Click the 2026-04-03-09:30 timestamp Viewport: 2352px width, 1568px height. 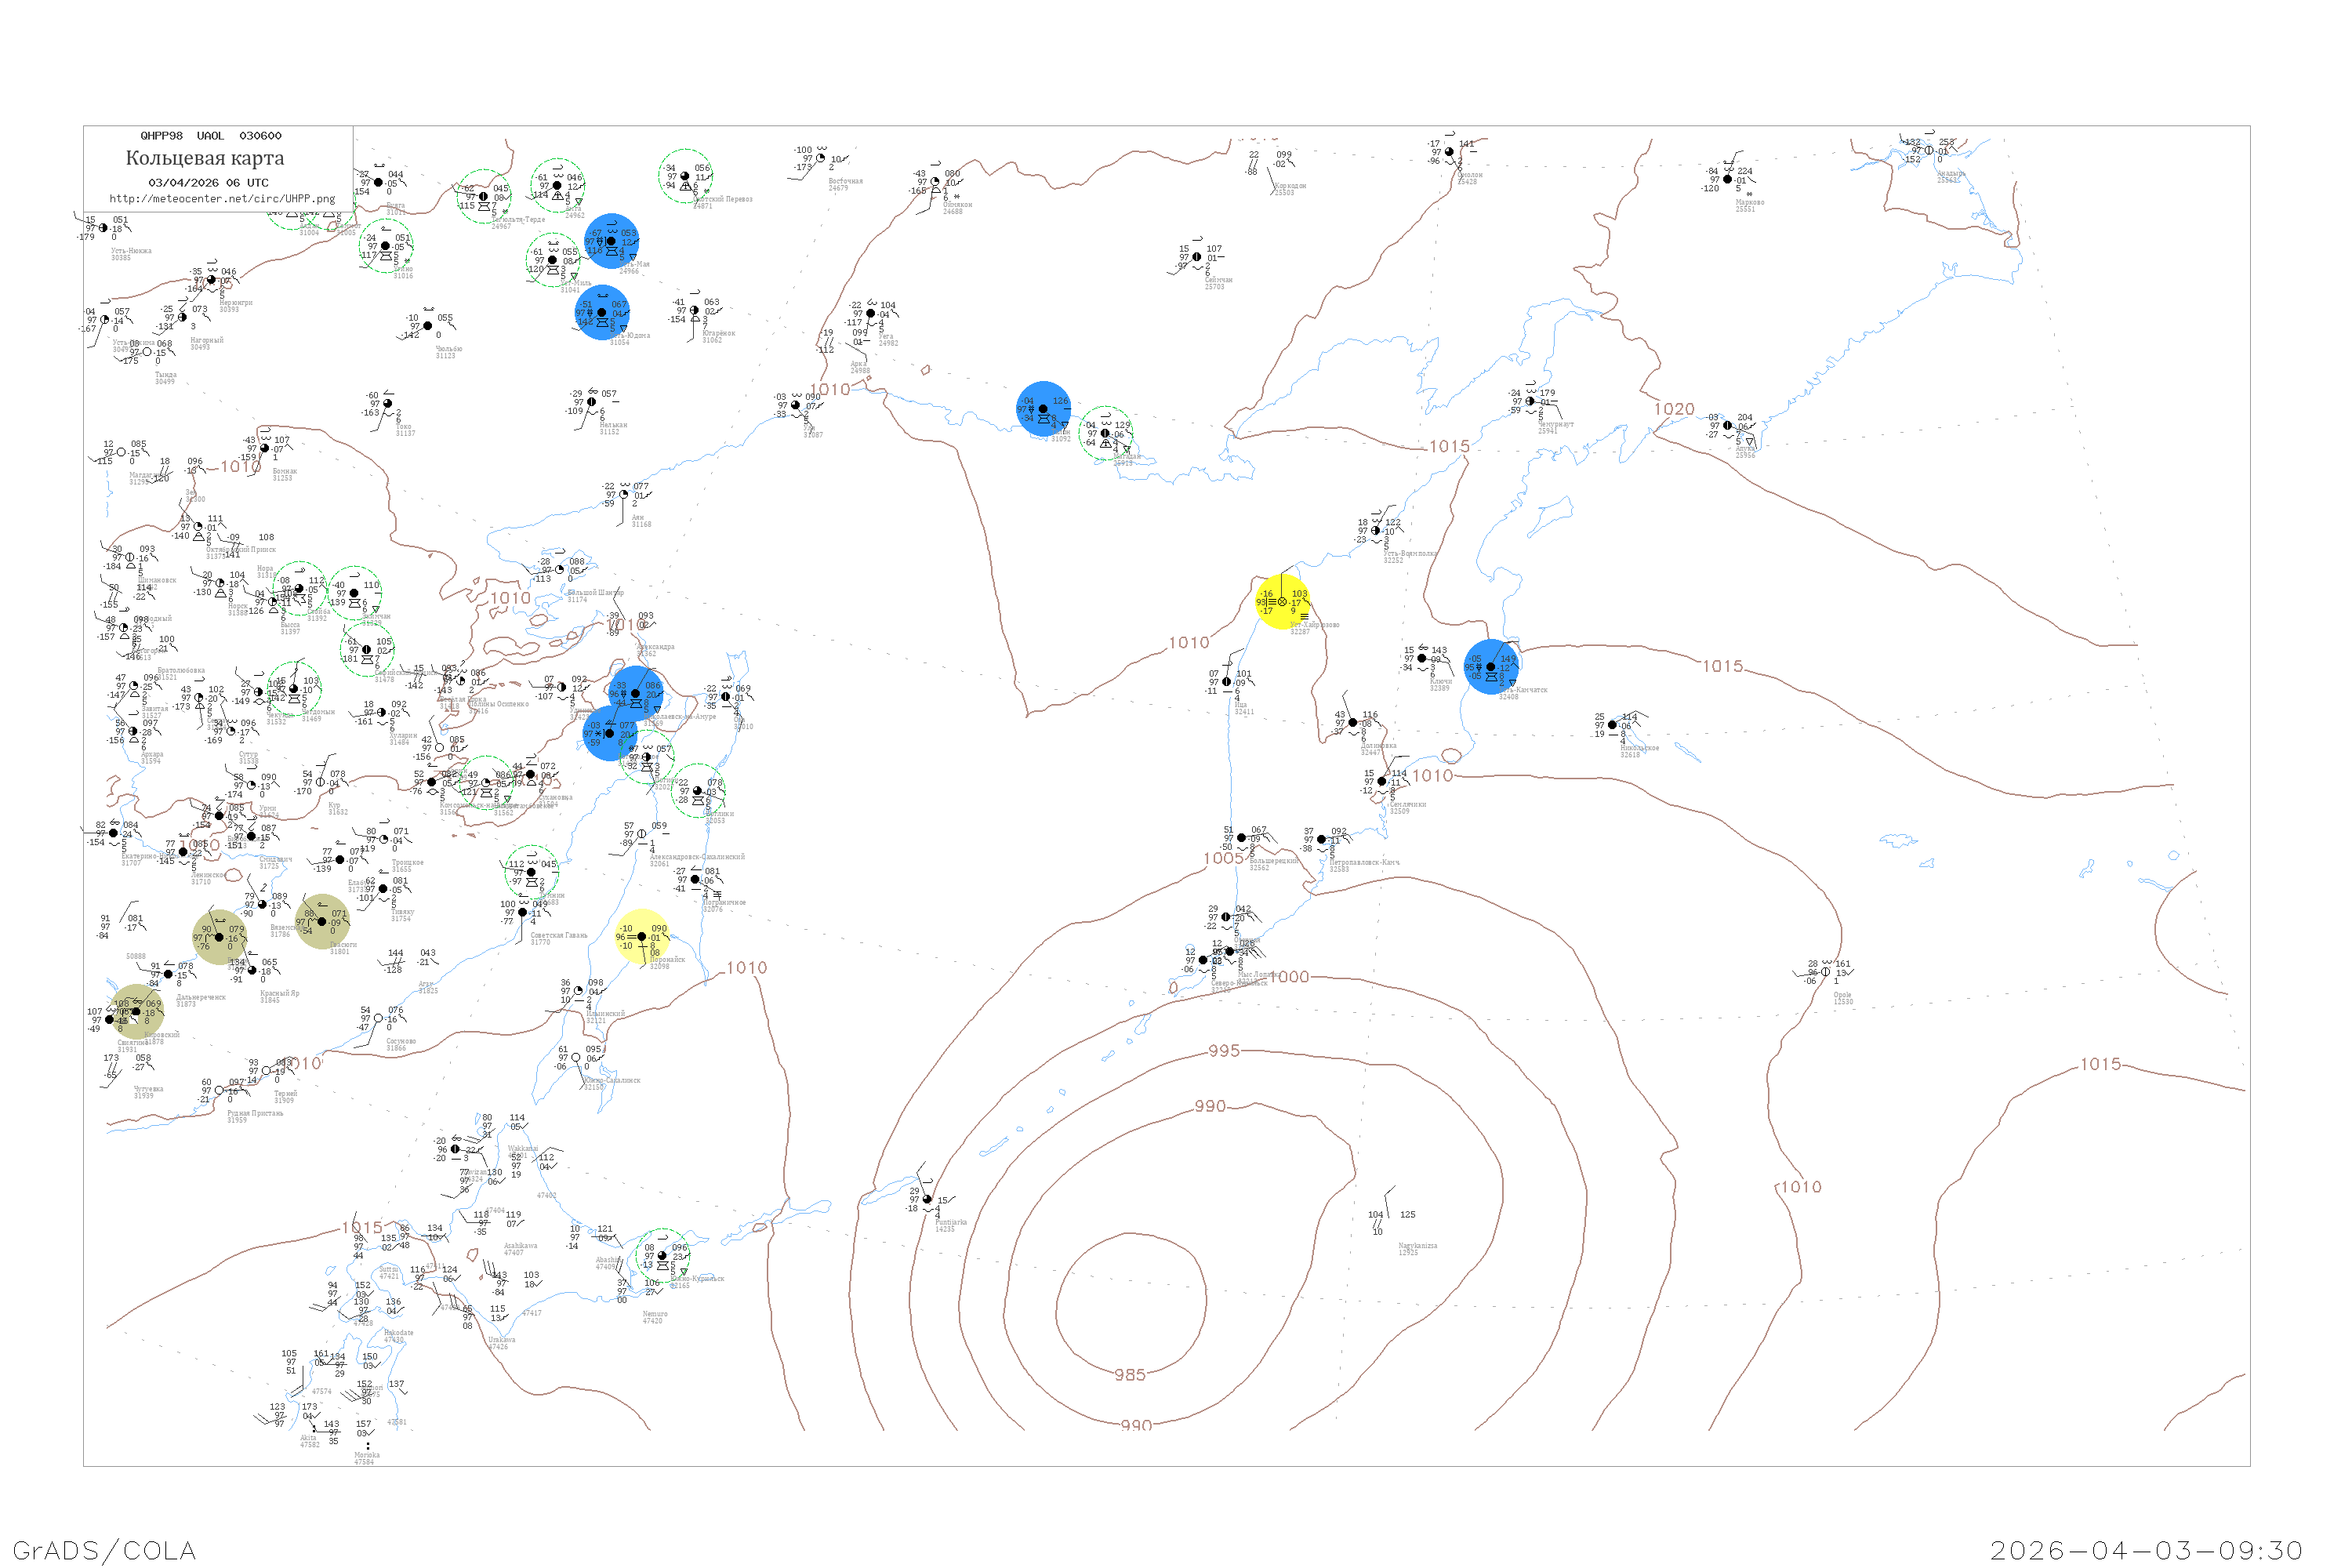click(2146, 1550)
